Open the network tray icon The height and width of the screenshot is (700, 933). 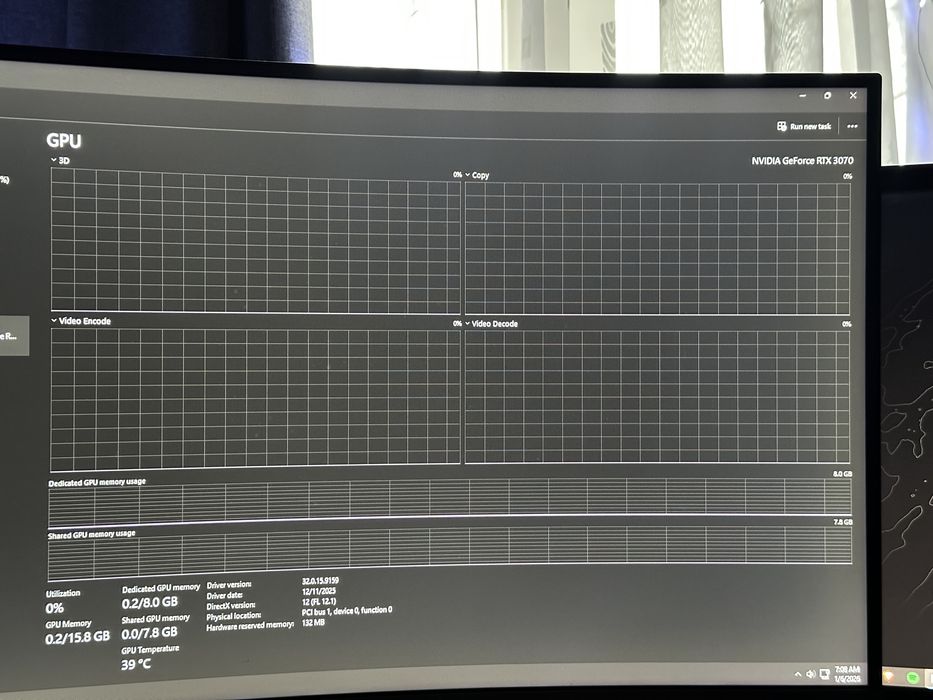(x=824, y=674)
